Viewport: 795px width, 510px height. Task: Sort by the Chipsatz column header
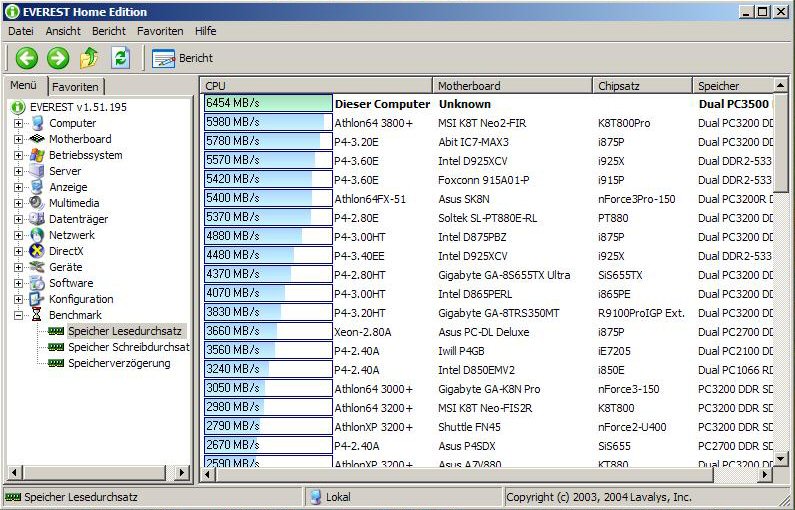pos(642,86)
